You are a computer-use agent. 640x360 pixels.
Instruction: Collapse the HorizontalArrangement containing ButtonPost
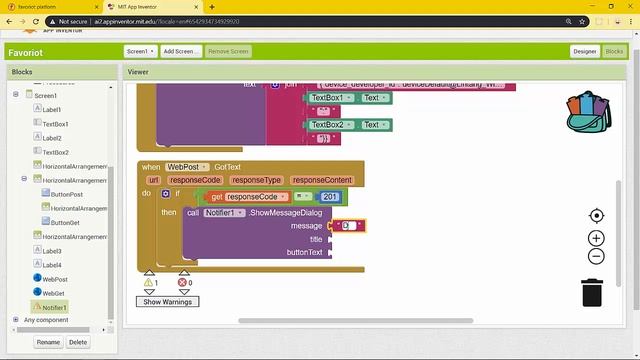pos(24,179)
